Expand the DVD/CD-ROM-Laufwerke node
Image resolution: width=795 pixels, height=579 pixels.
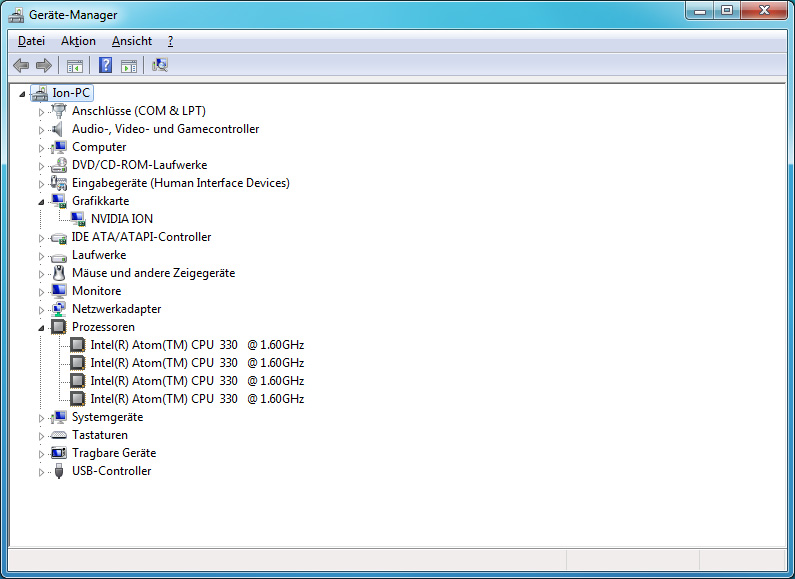pos(42,166)
